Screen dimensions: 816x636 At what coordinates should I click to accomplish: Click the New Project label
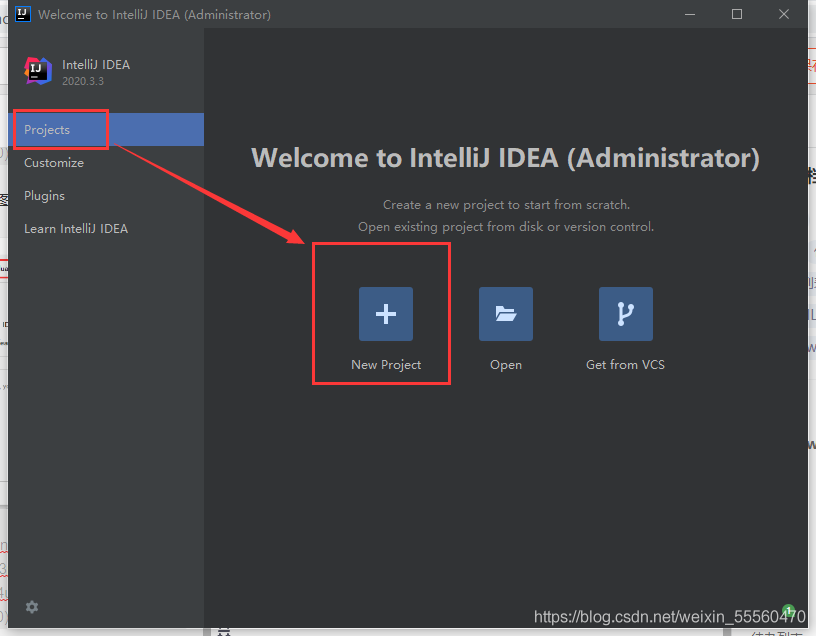click(x=386, y=365)
